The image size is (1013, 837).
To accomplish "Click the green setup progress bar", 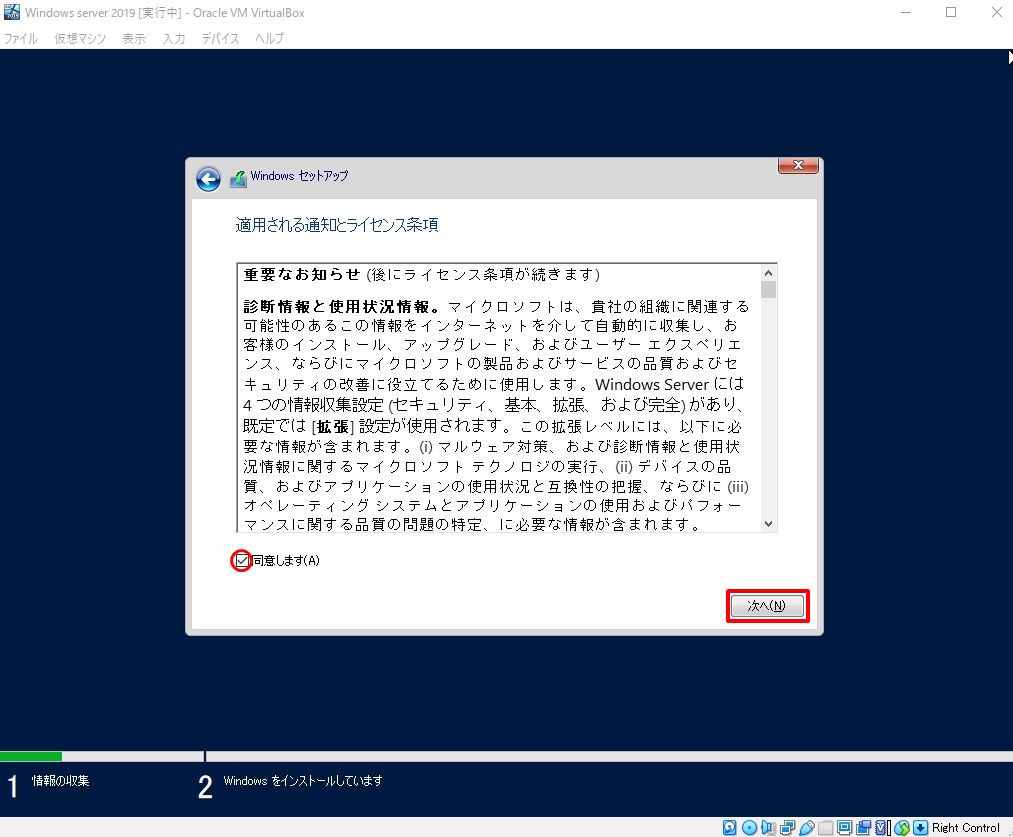I will click(x=31, y=756).
